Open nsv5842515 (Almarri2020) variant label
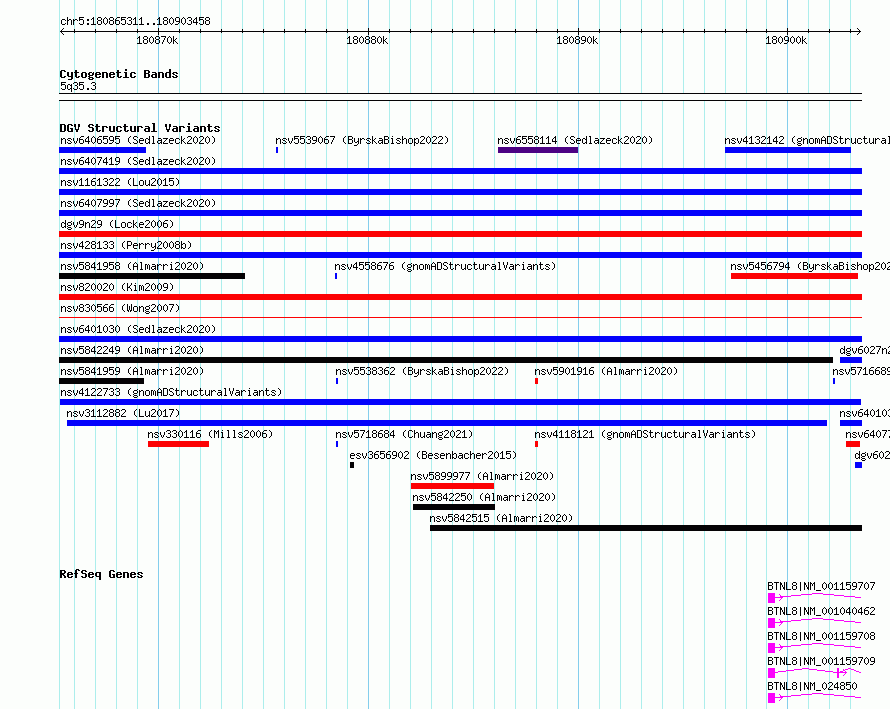 point(501,518)
